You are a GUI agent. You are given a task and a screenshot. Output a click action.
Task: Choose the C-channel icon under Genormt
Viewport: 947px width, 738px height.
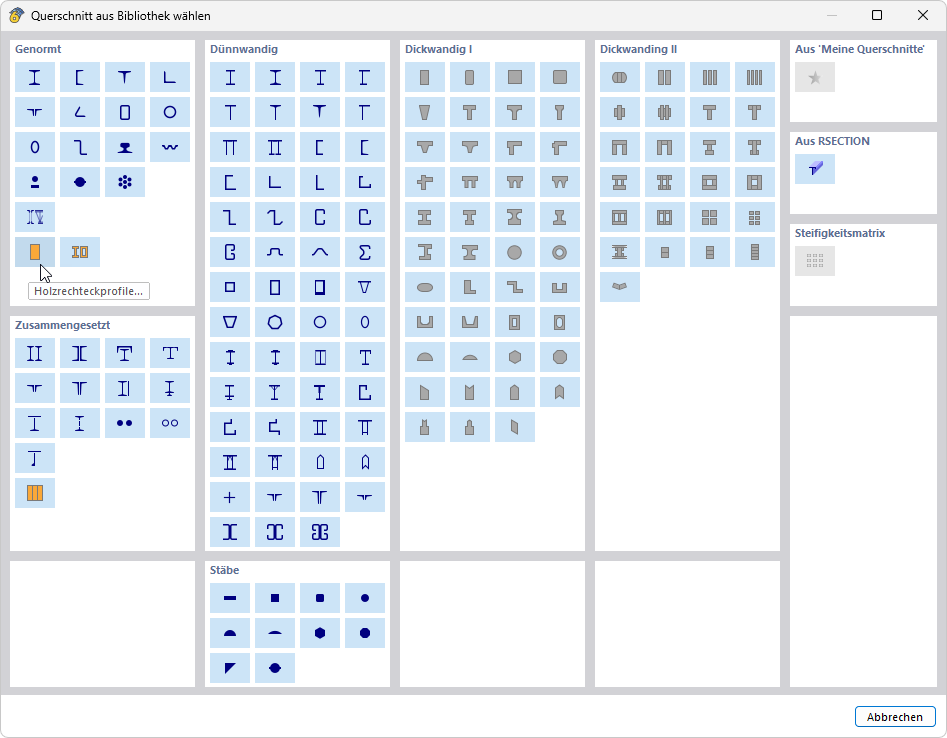tap(80, 77)
